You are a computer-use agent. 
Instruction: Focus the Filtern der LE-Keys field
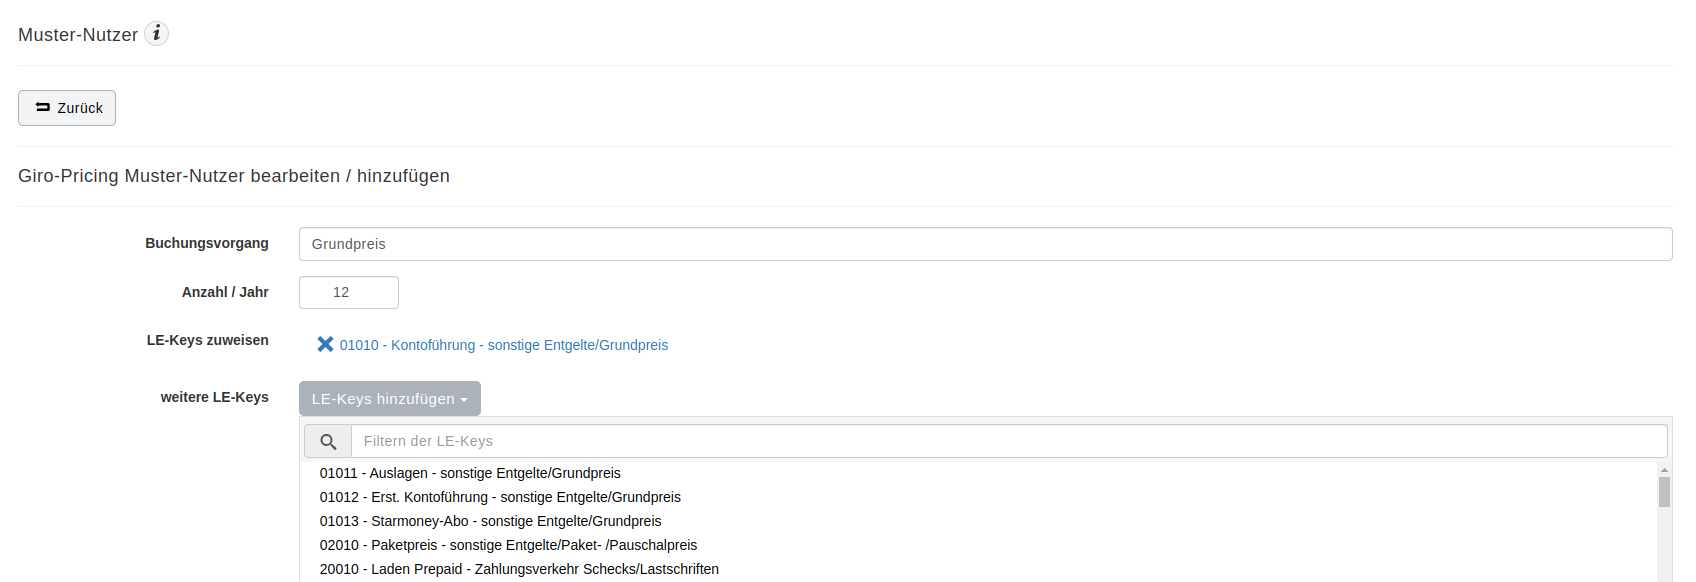[x=1009, y=441]
